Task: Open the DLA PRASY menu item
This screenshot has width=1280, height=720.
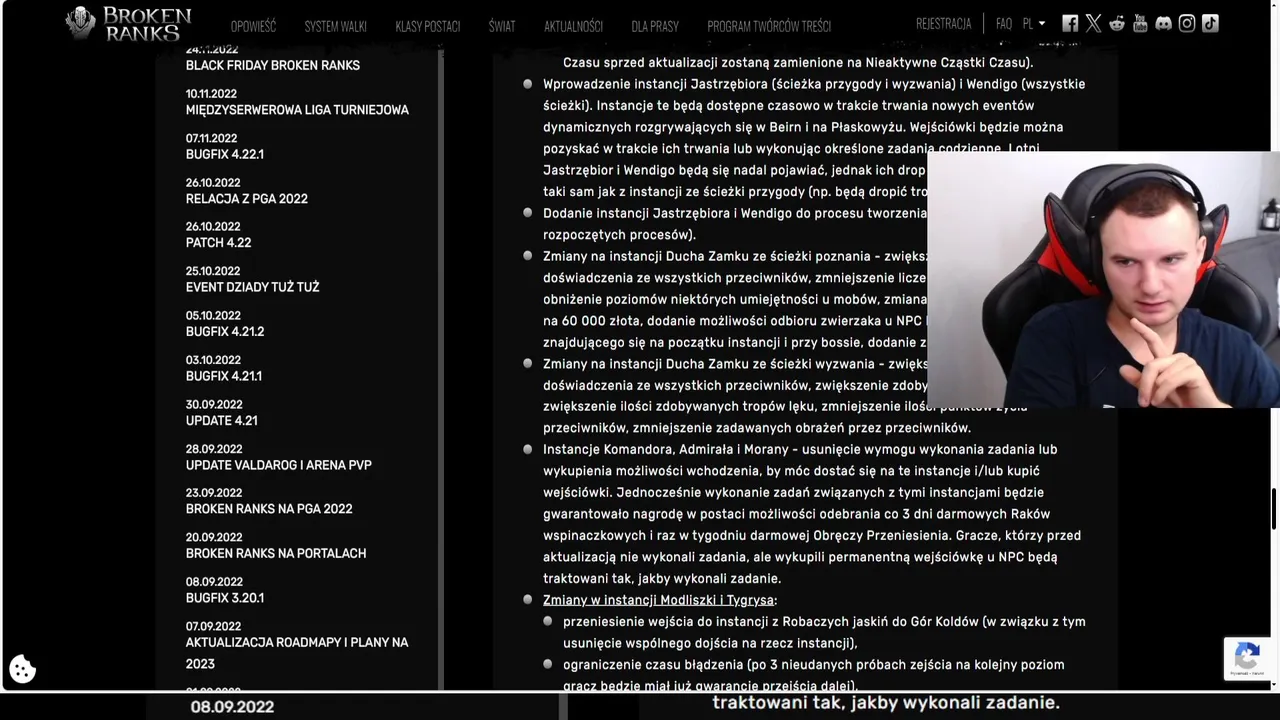Action: click(655, 26)
